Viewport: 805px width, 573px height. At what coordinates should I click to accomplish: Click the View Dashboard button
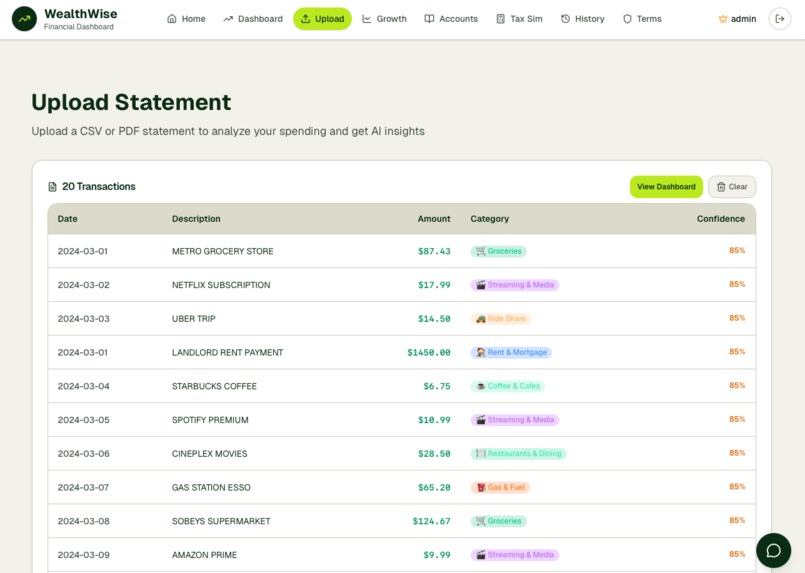(666, 187)
